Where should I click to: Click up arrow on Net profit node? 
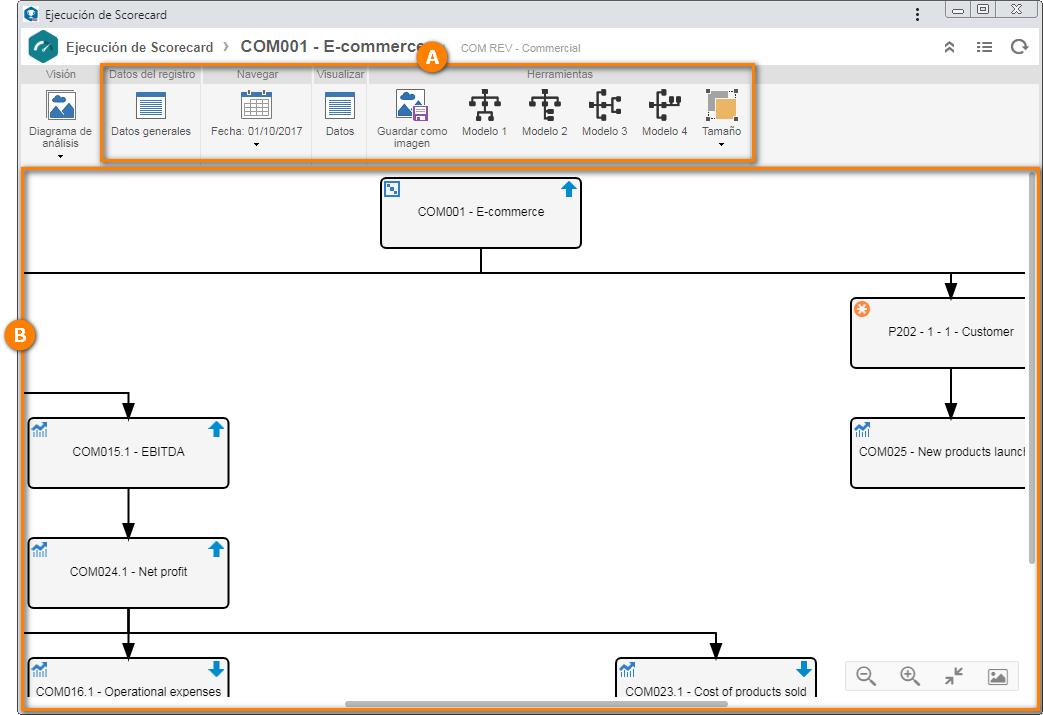pyautogui.click(x=216, y=549)
